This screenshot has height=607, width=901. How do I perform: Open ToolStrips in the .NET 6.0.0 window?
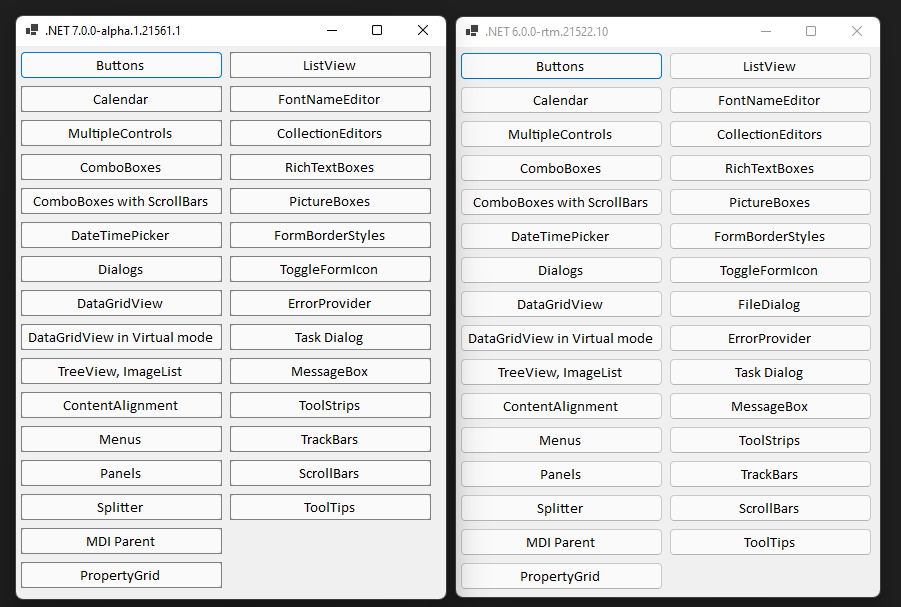(771, 439)
